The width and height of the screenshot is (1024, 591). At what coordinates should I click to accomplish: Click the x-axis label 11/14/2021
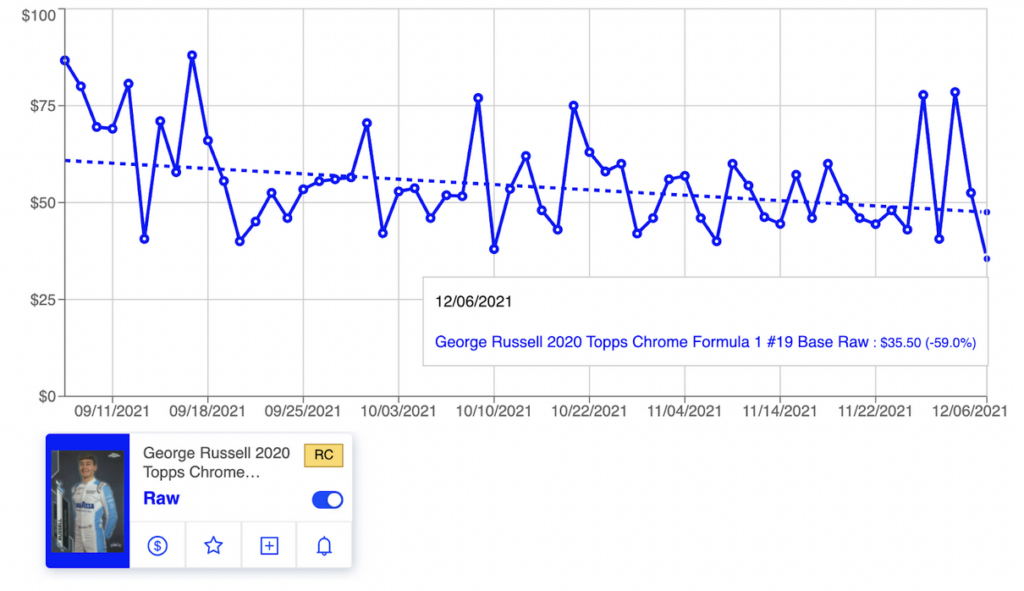tap(780, 411)
